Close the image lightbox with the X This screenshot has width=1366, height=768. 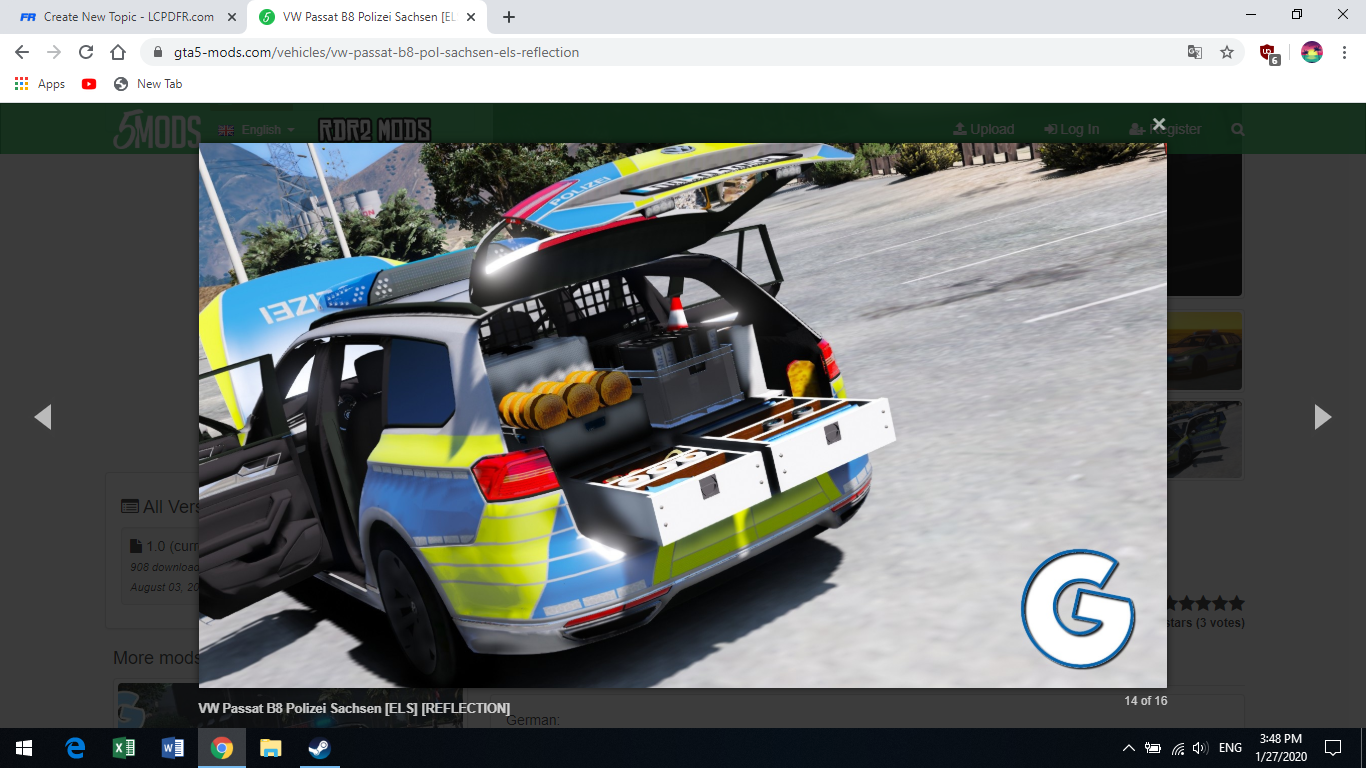click(x=1159, y=124)
